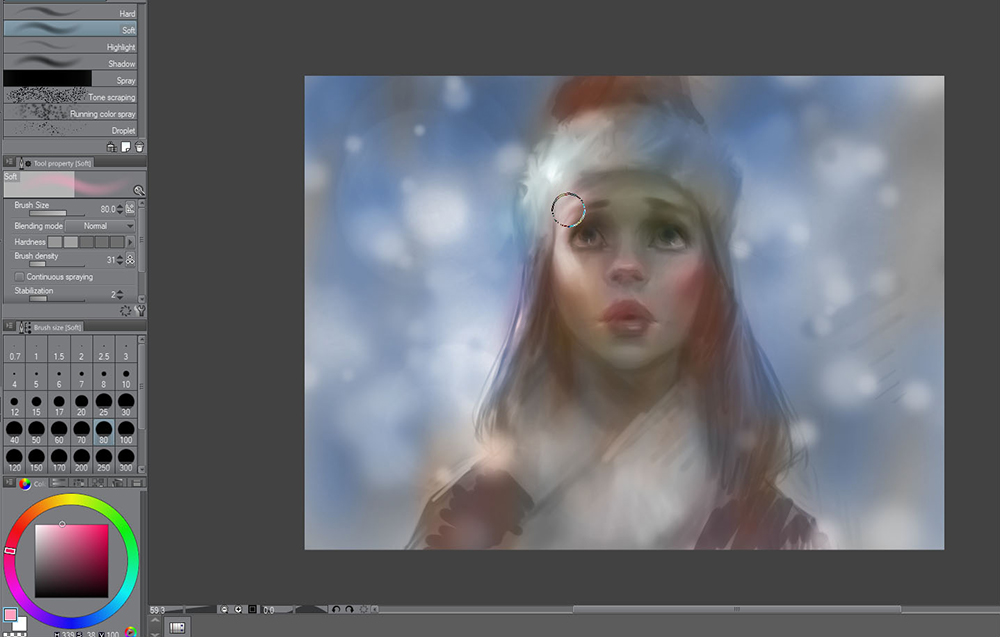The width and height of the screenshot is (1000, 637).
Task: Open the Blending mode dropdown
Action: (100, 226)
